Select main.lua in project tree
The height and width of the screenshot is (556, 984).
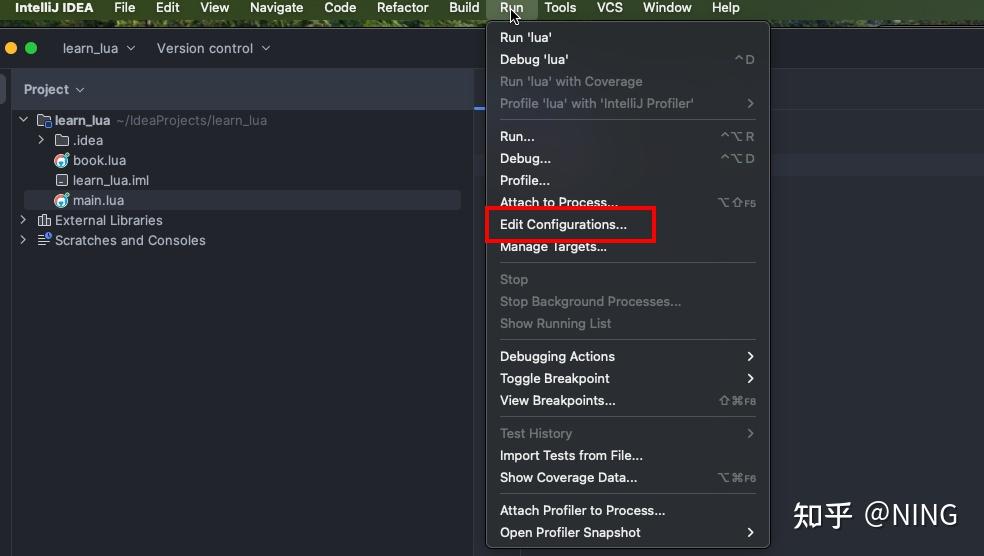pos(242,201)
